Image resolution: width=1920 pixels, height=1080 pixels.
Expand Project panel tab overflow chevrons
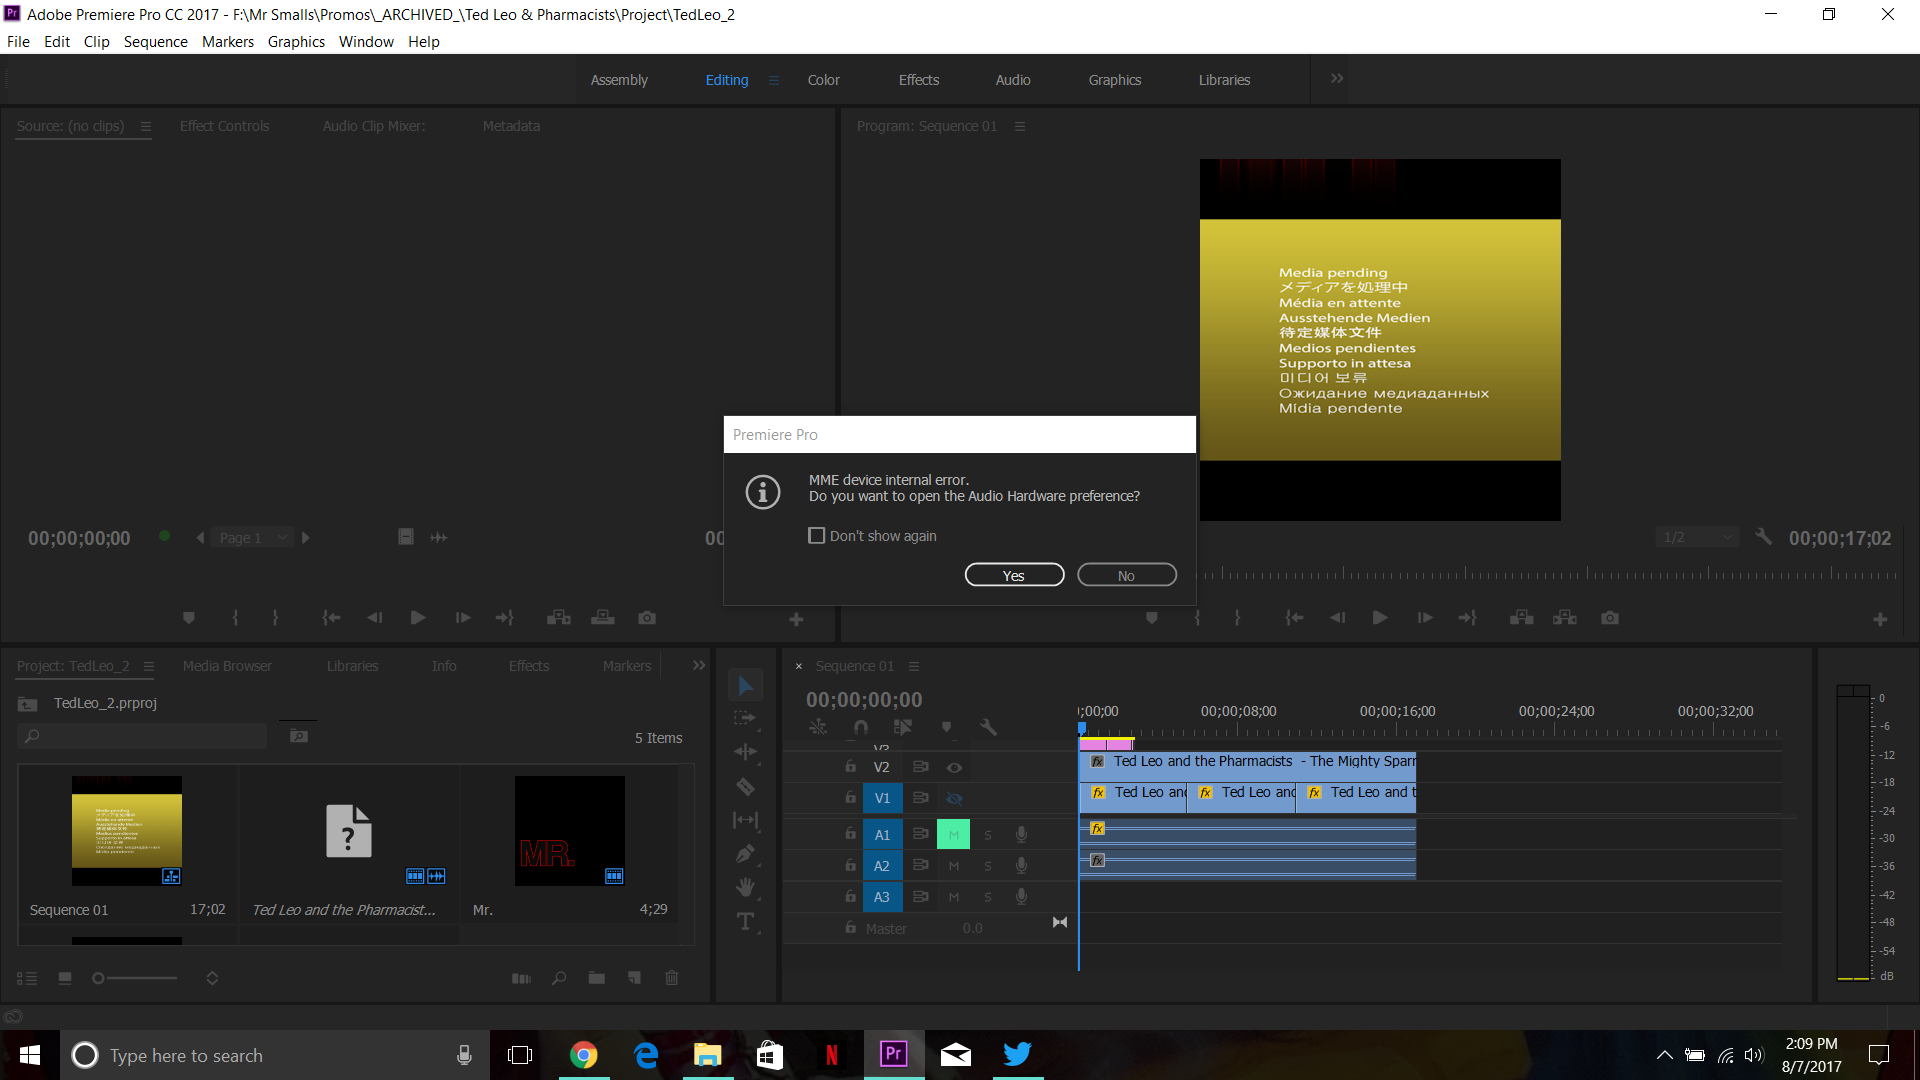(699, 666)
